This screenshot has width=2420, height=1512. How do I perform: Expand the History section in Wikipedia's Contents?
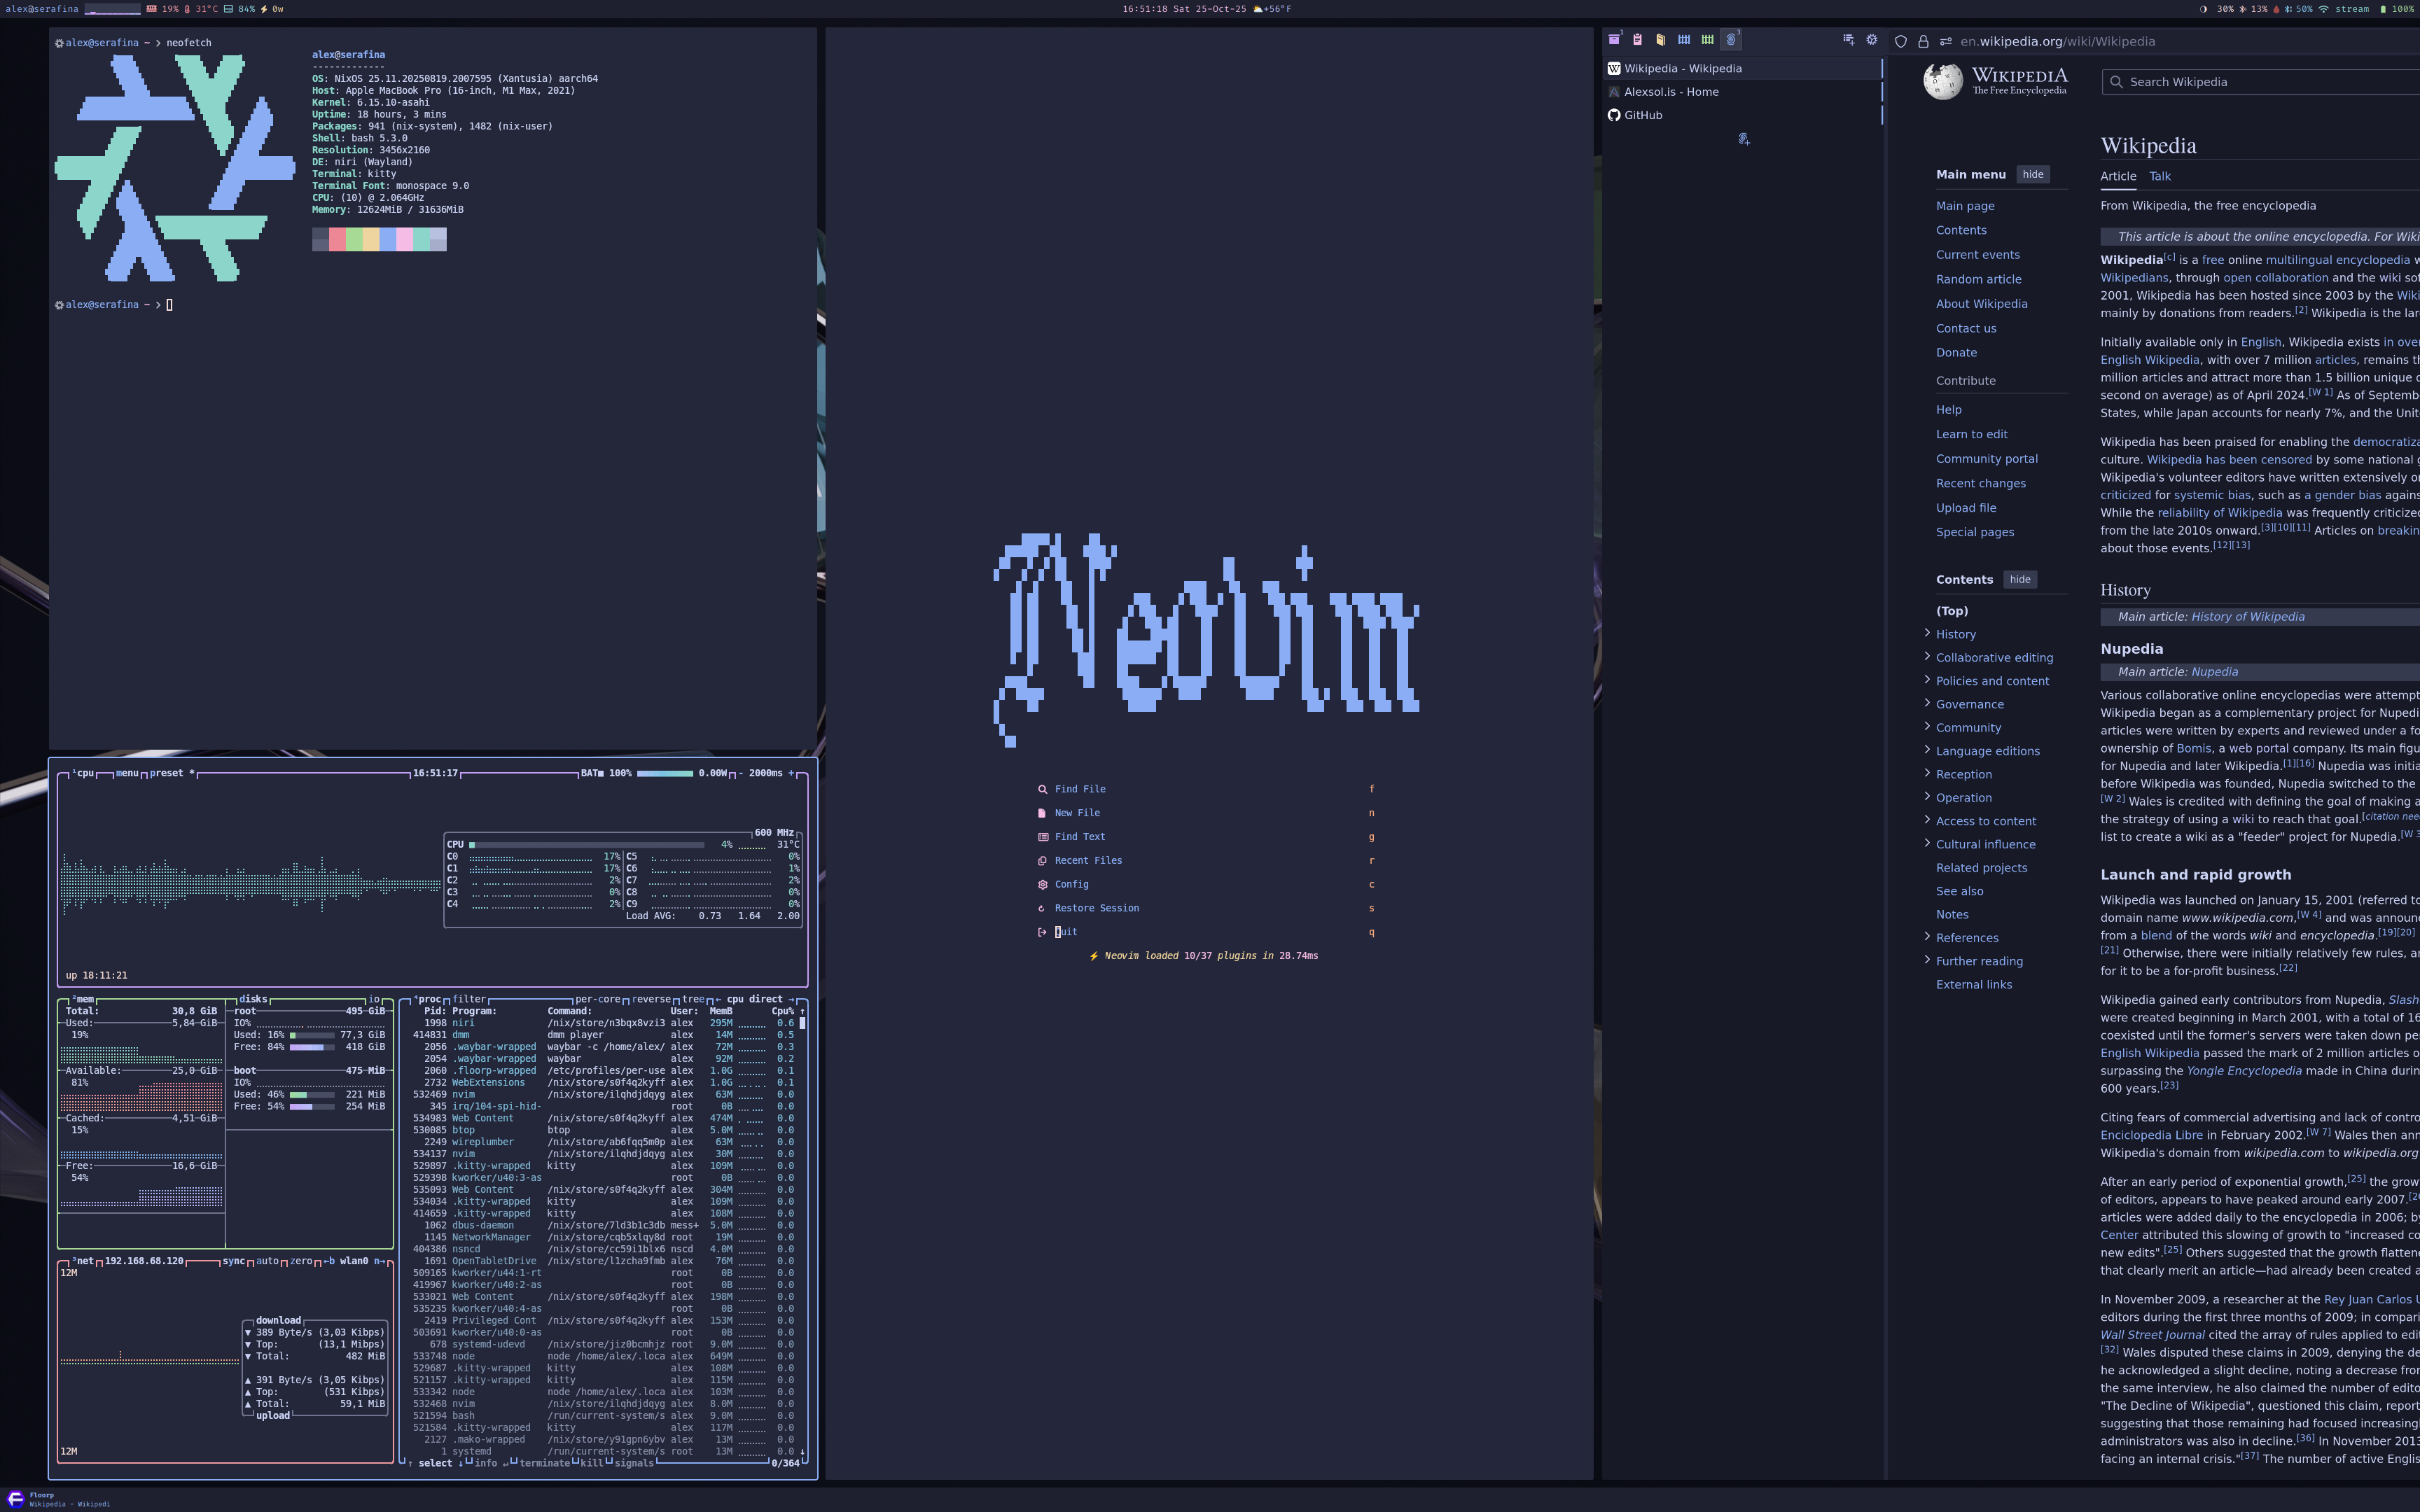[x=1927, y=633]
